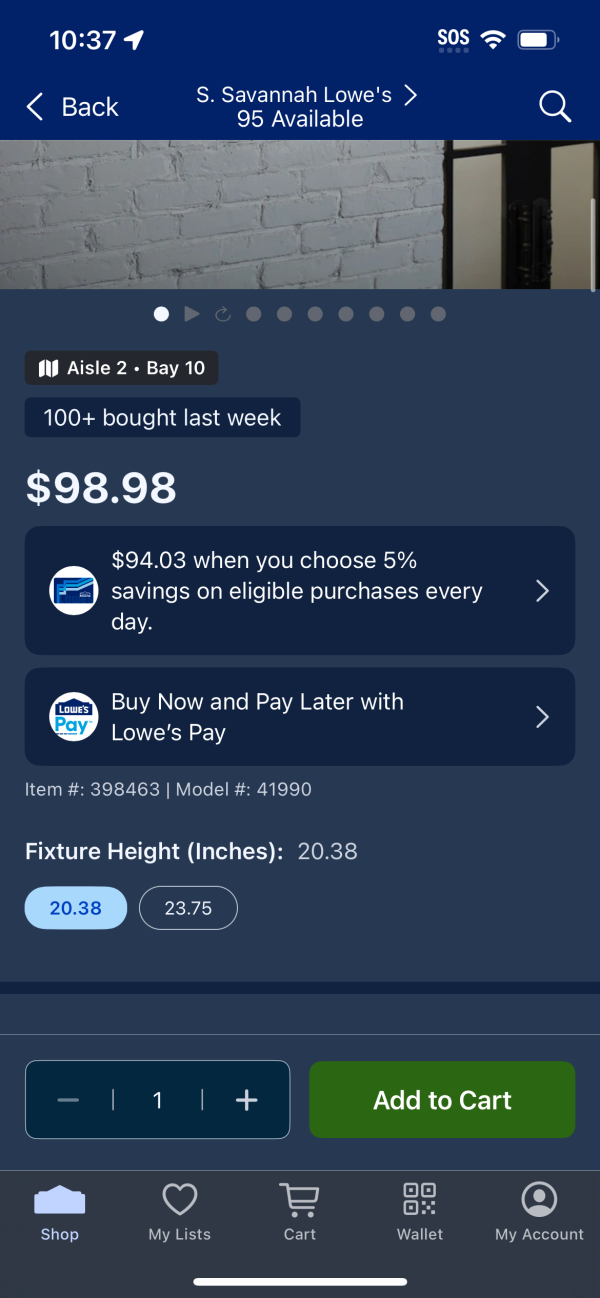Open Aisle 2 Bay 10 map badge

[x=121, y=368]
